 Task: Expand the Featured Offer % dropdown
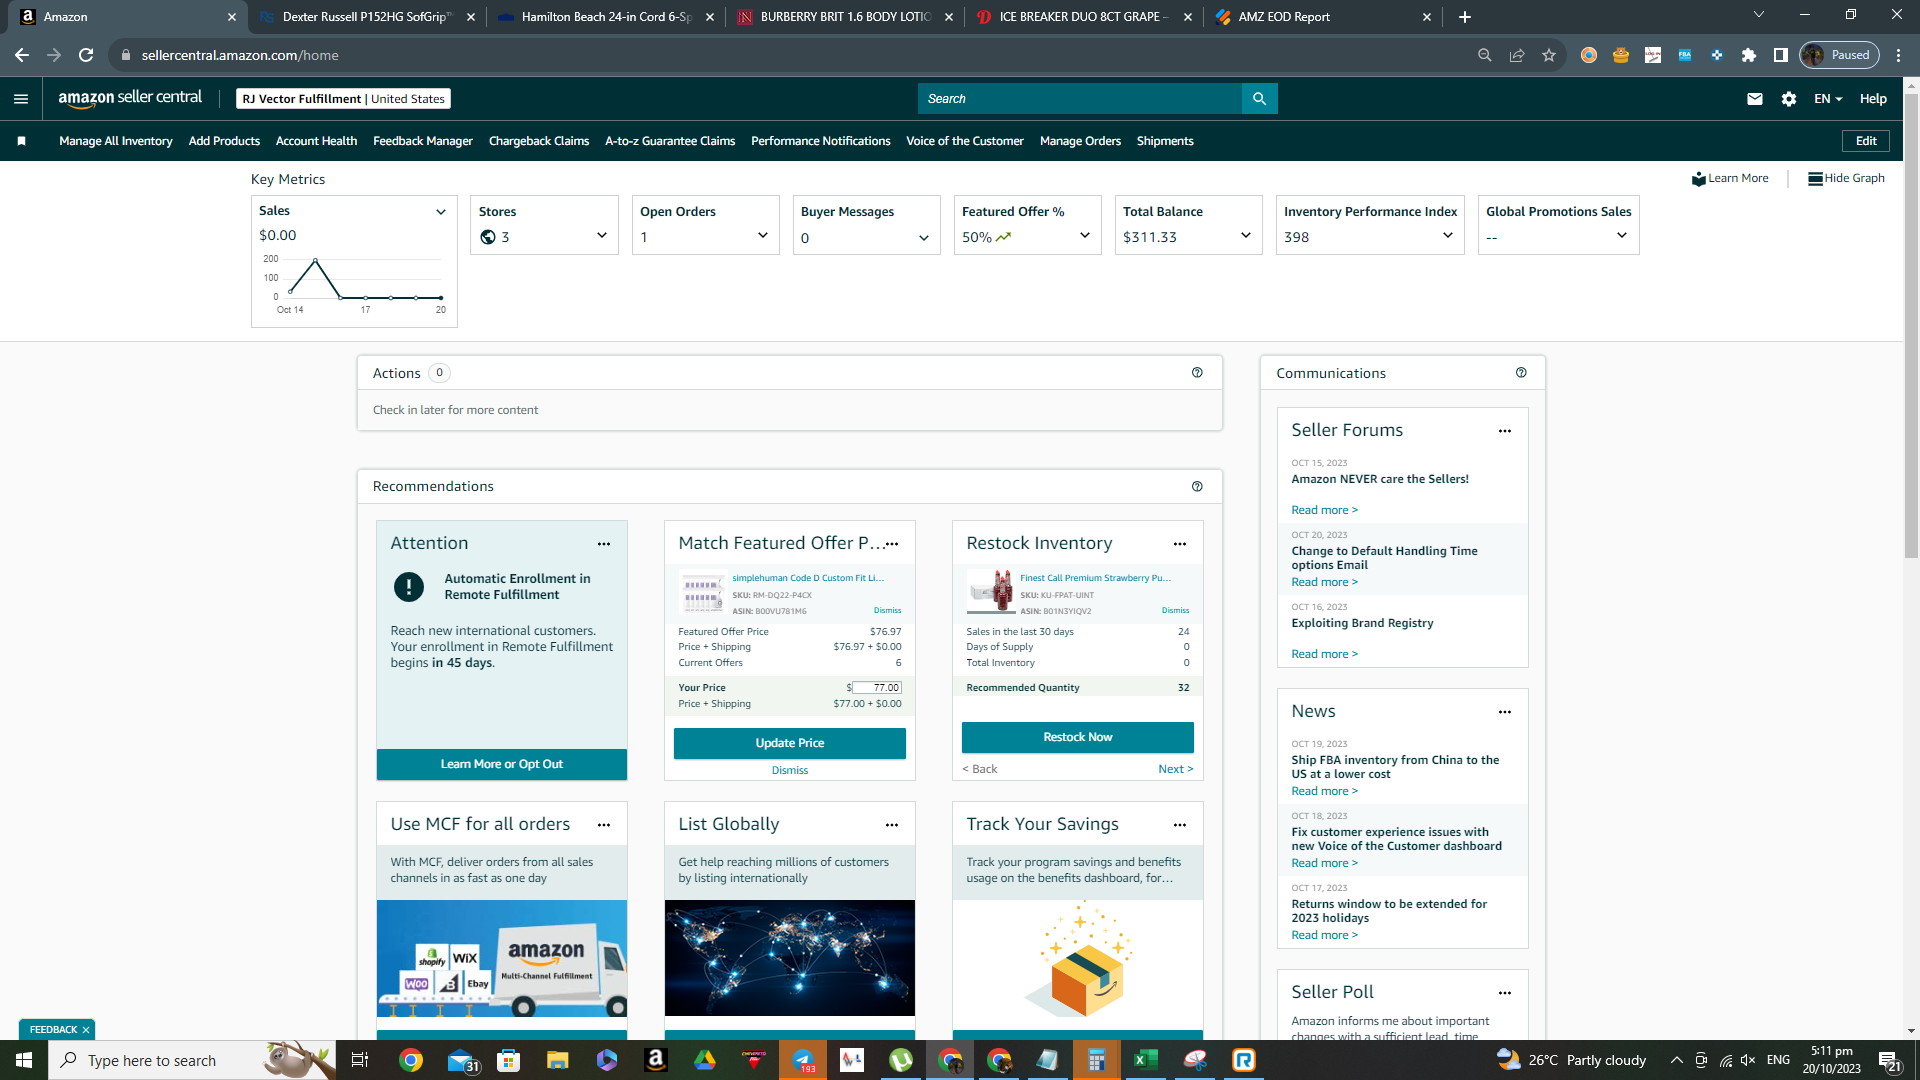pos(1085,236)
